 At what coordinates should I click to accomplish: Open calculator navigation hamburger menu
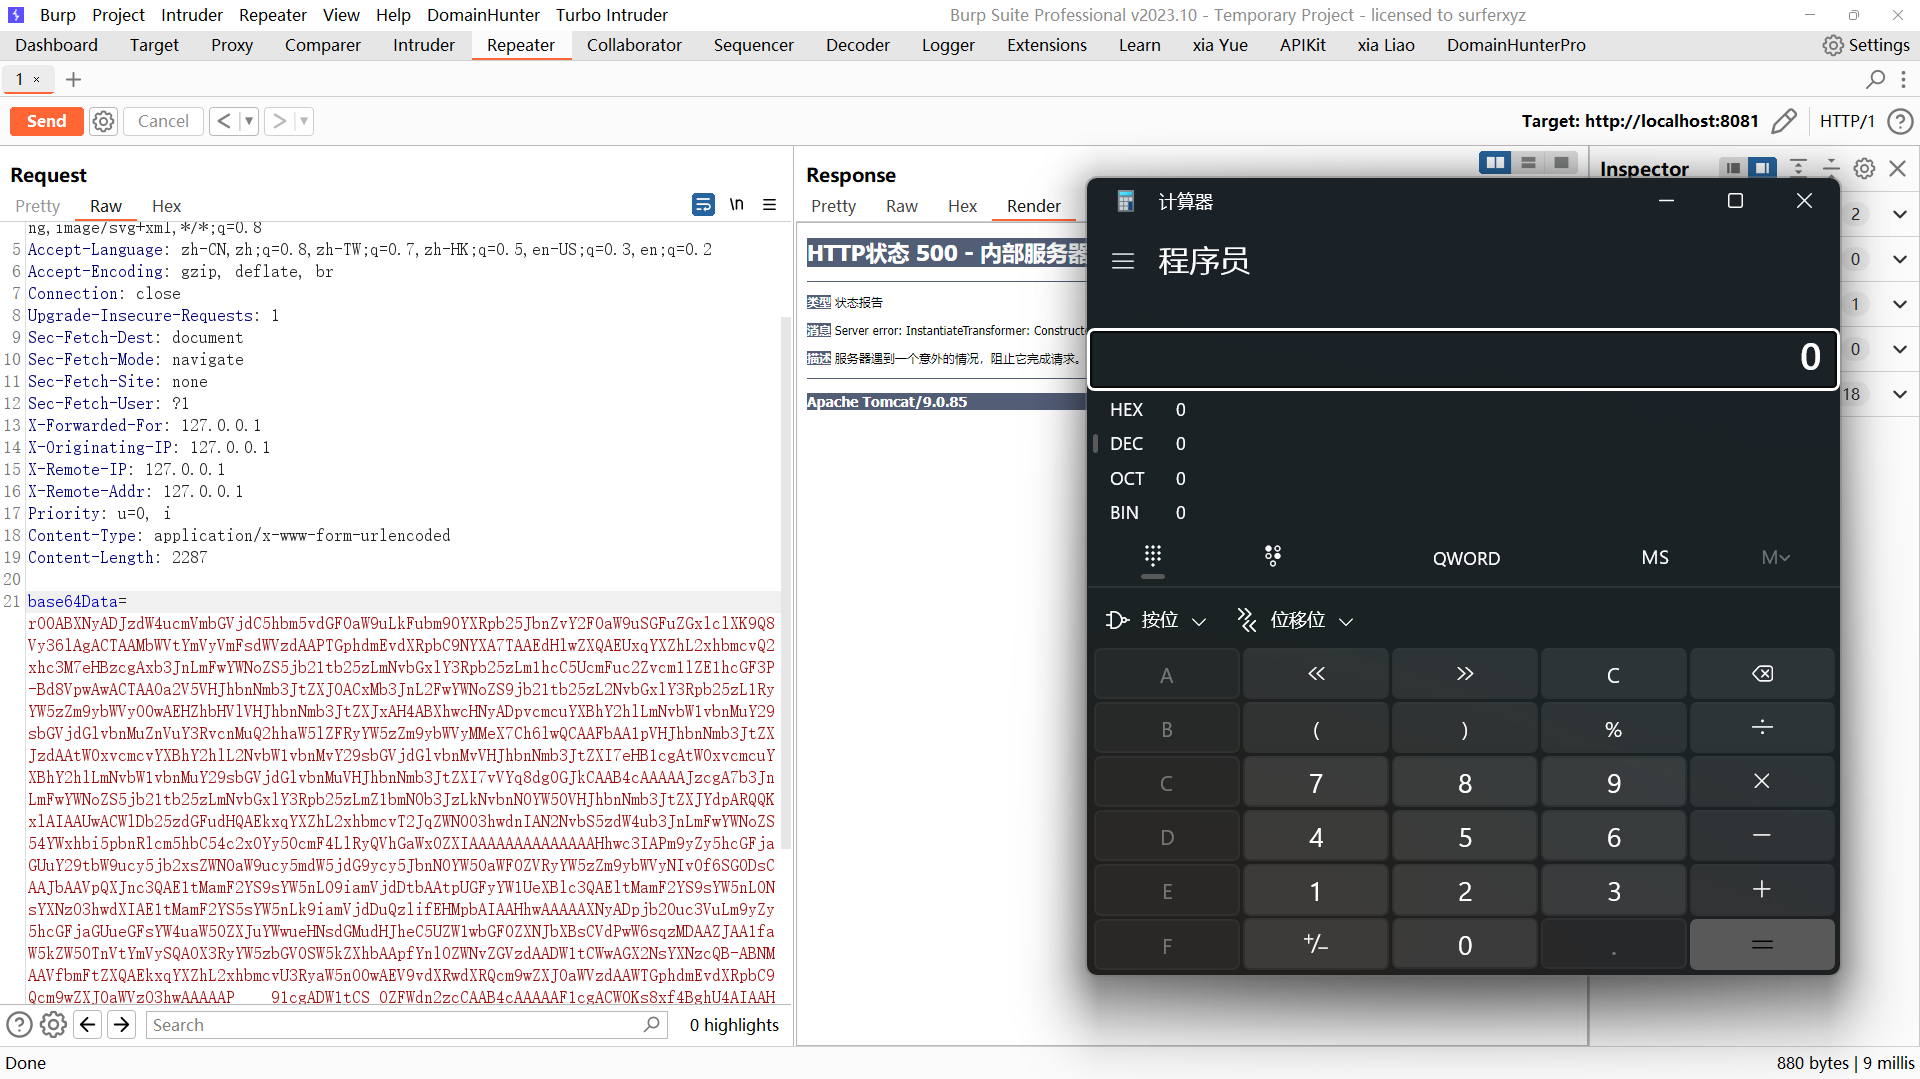point(1123,261)
